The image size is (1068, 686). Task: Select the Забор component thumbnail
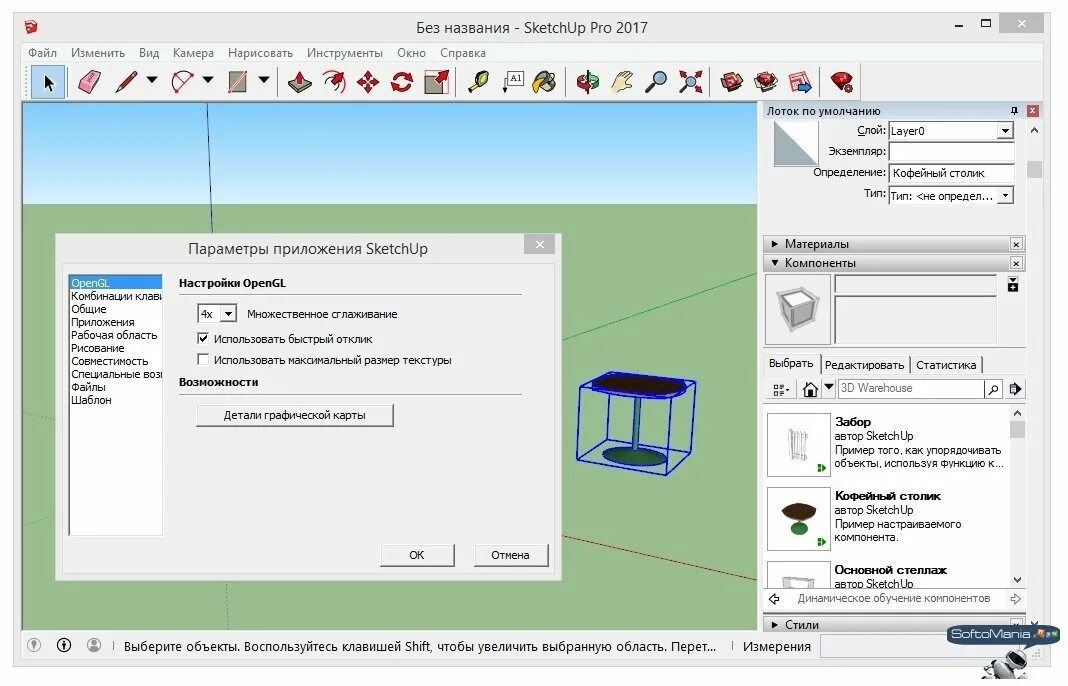pyautogui.click(x=798, y=444)
